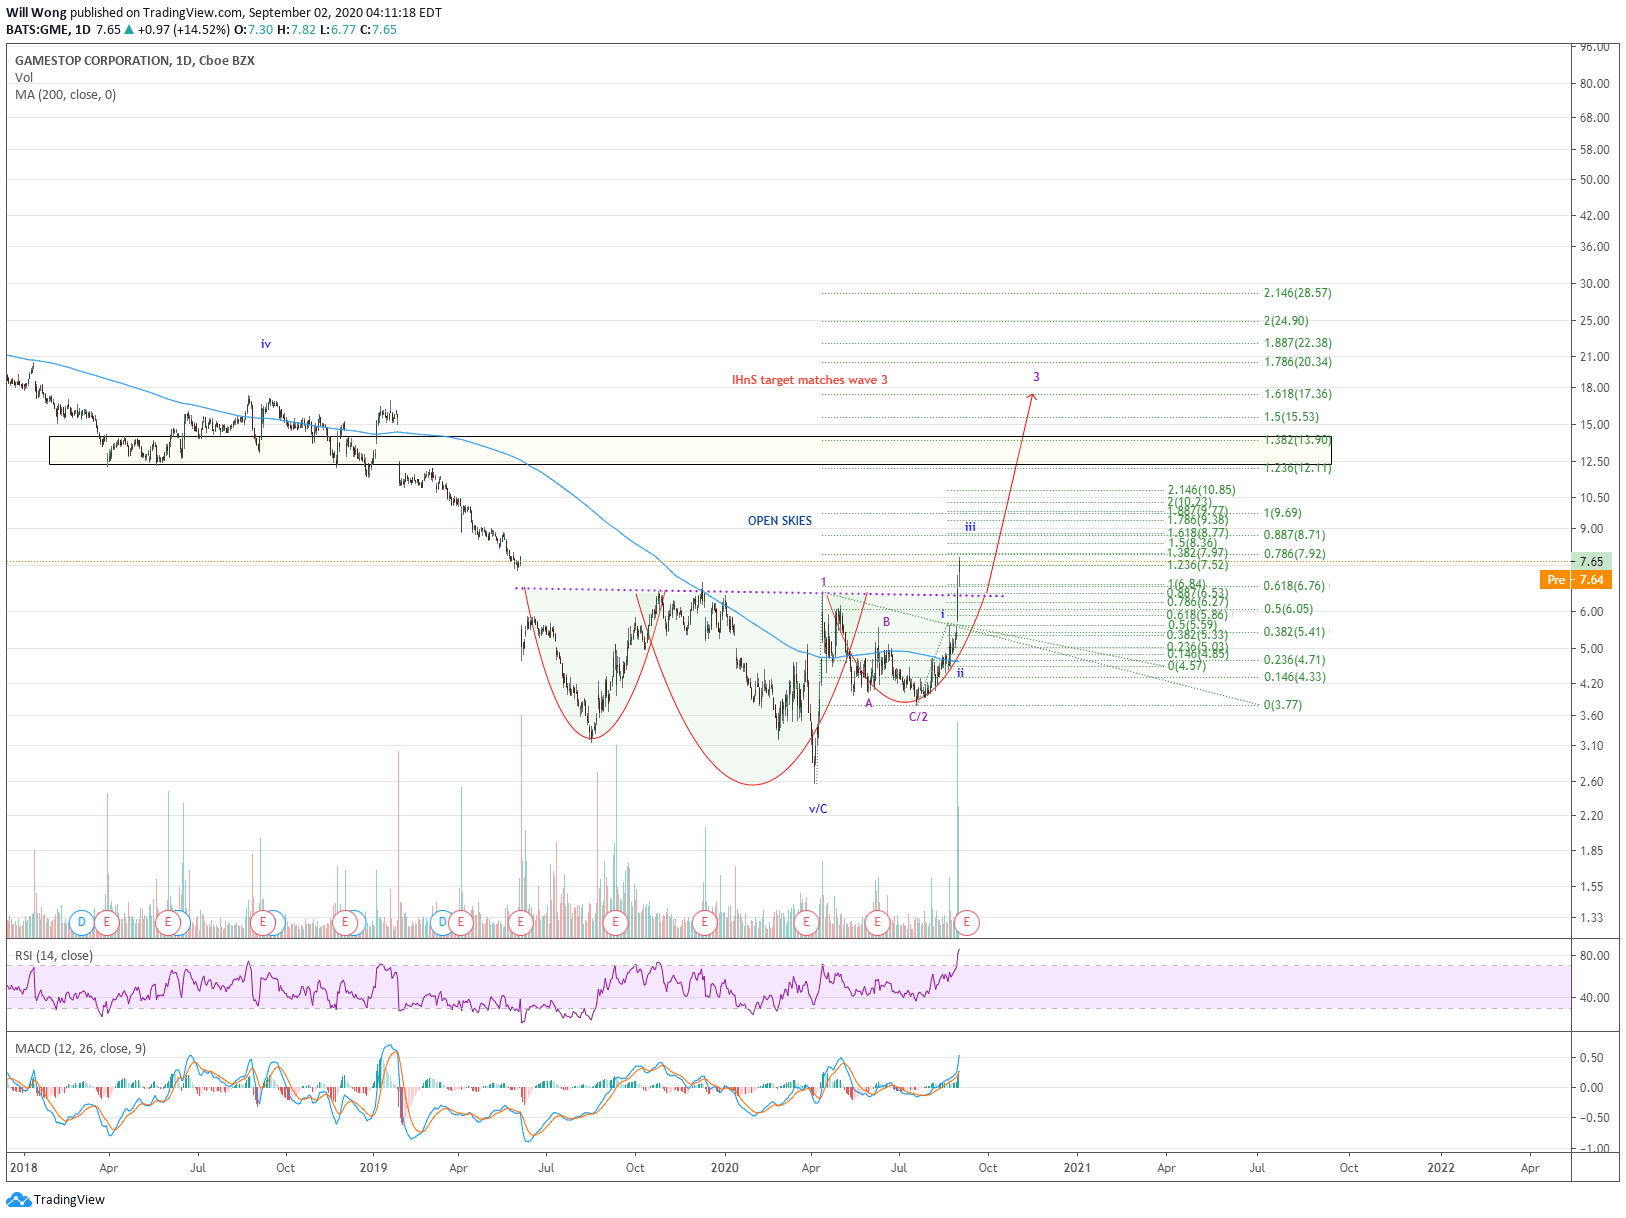Select the green 7.65 last price label

[x=1591, y=561]
